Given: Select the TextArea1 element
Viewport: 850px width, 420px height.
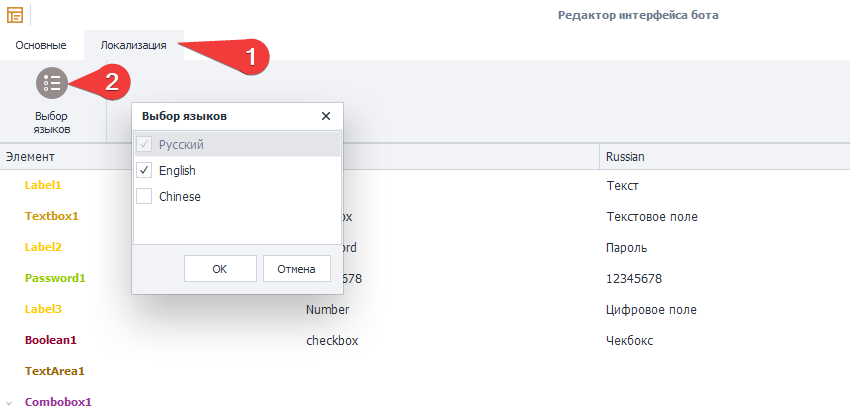Looking at the screenshot, I should tap(55, 372).
